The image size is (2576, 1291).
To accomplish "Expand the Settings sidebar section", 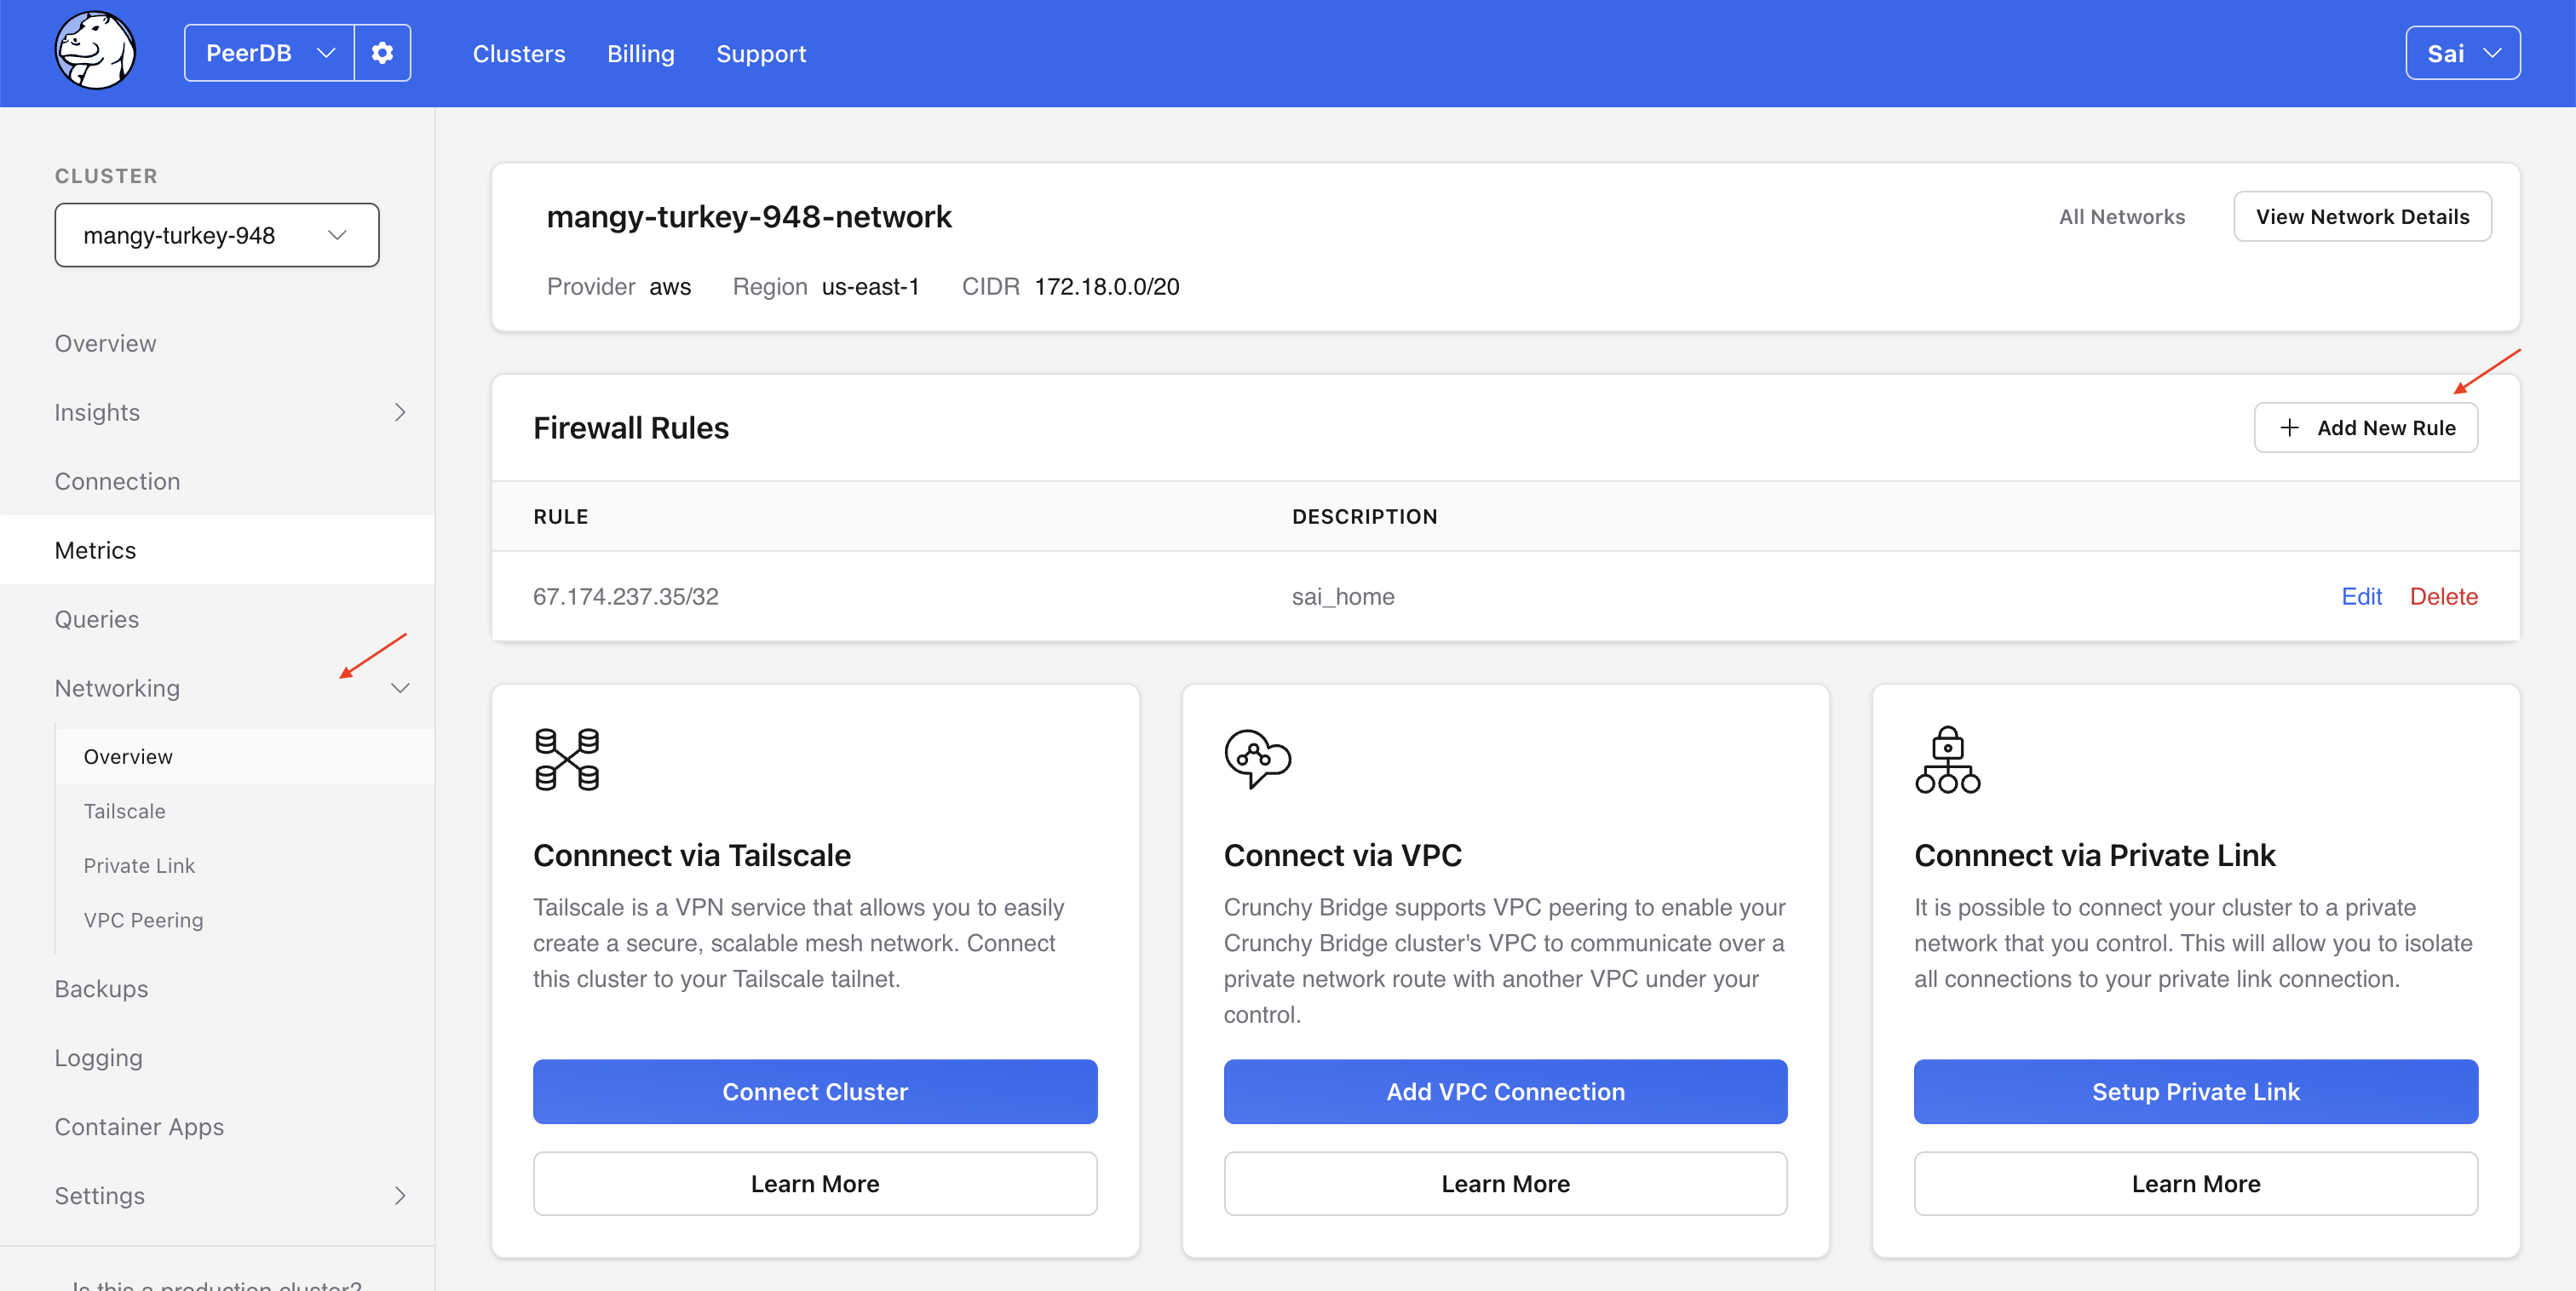I will 400,1196.
